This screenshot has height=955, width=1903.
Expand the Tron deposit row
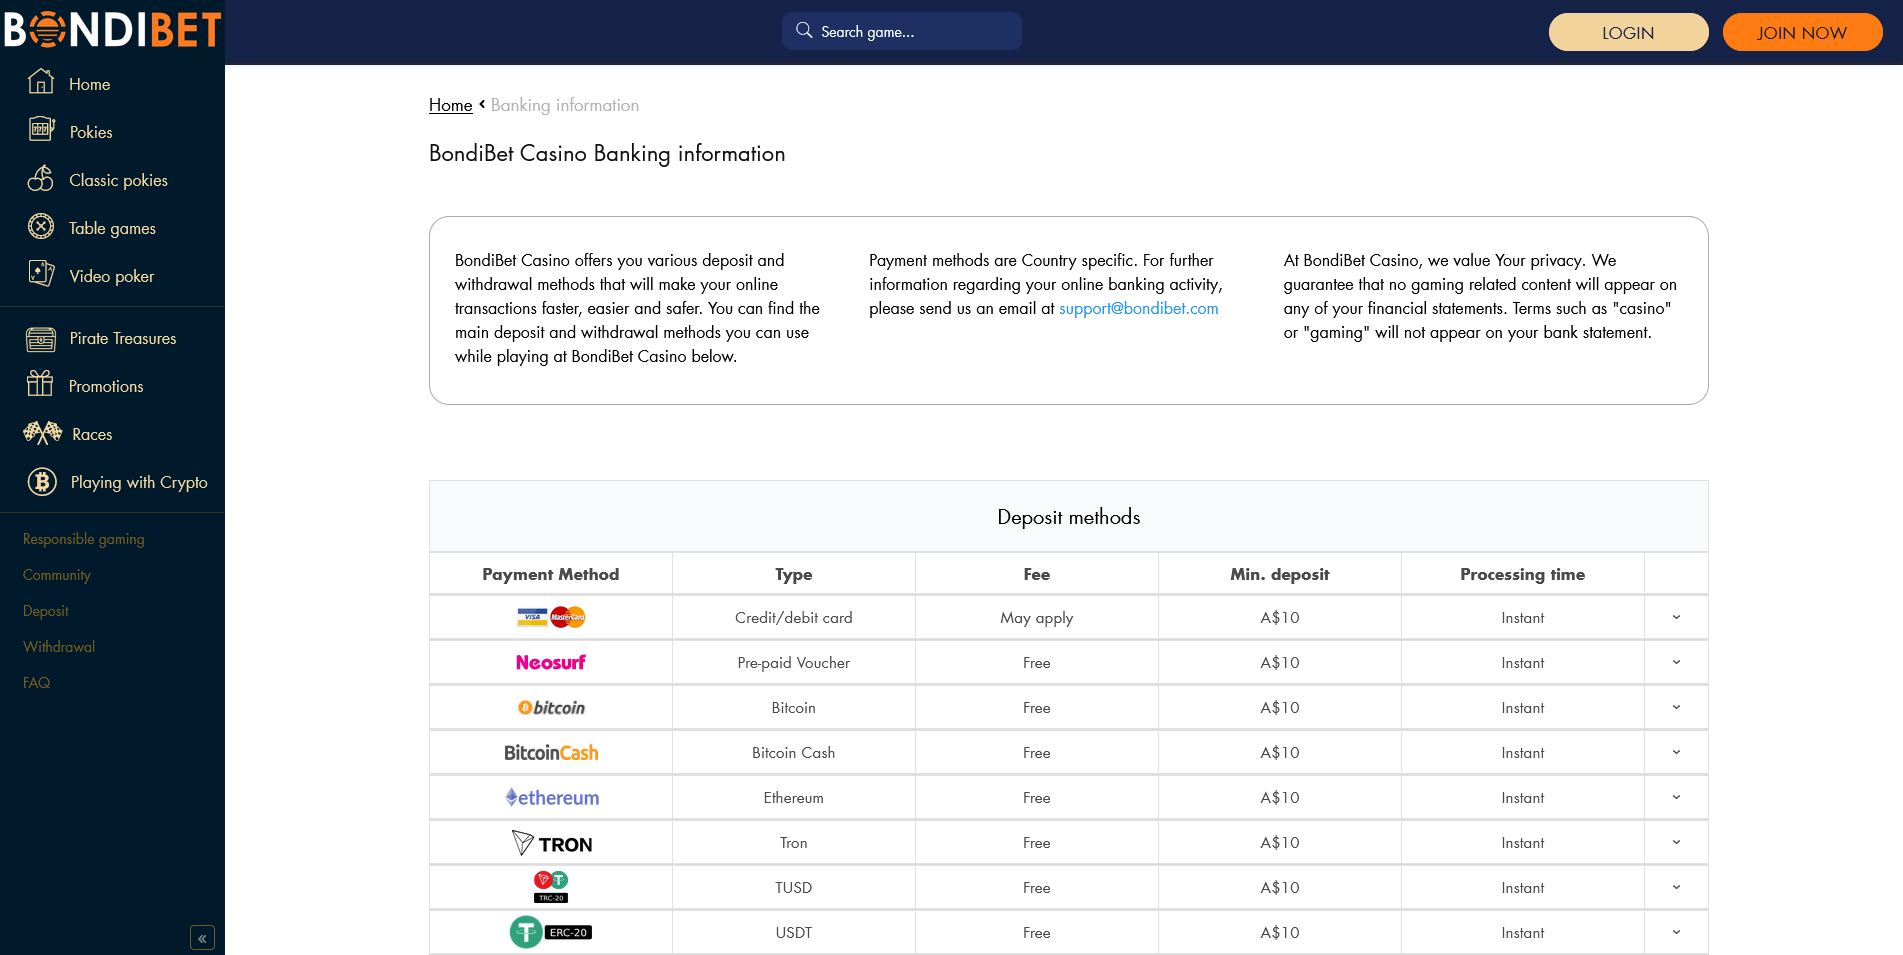coord(1676,843)
